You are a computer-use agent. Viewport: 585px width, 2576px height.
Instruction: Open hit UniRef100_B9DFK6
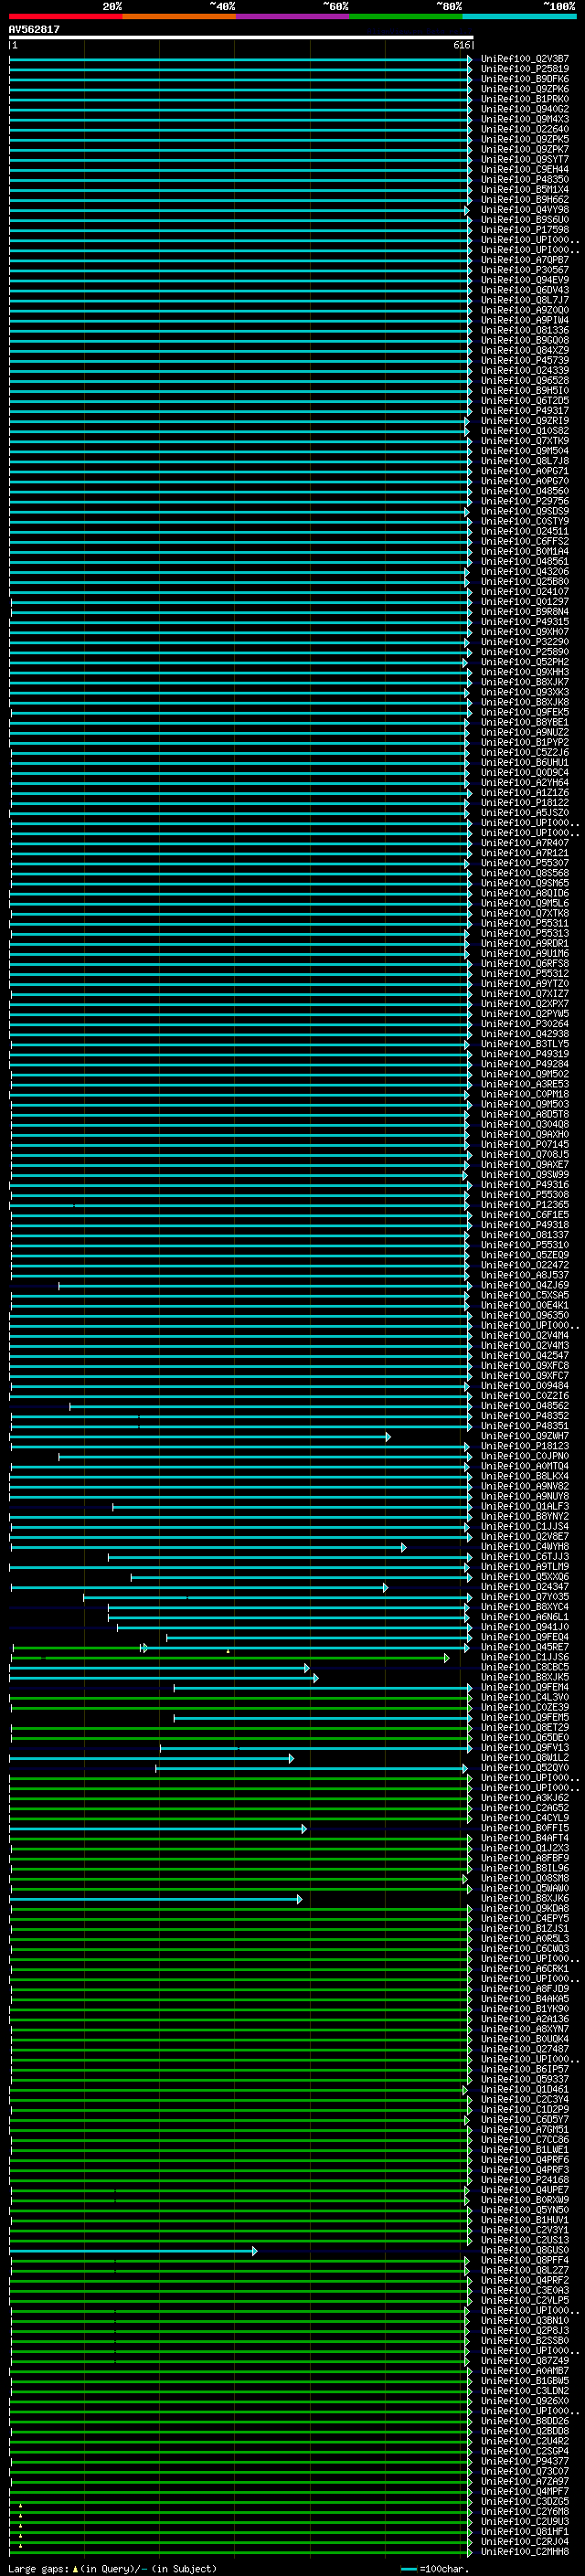(x=525, y=79)
